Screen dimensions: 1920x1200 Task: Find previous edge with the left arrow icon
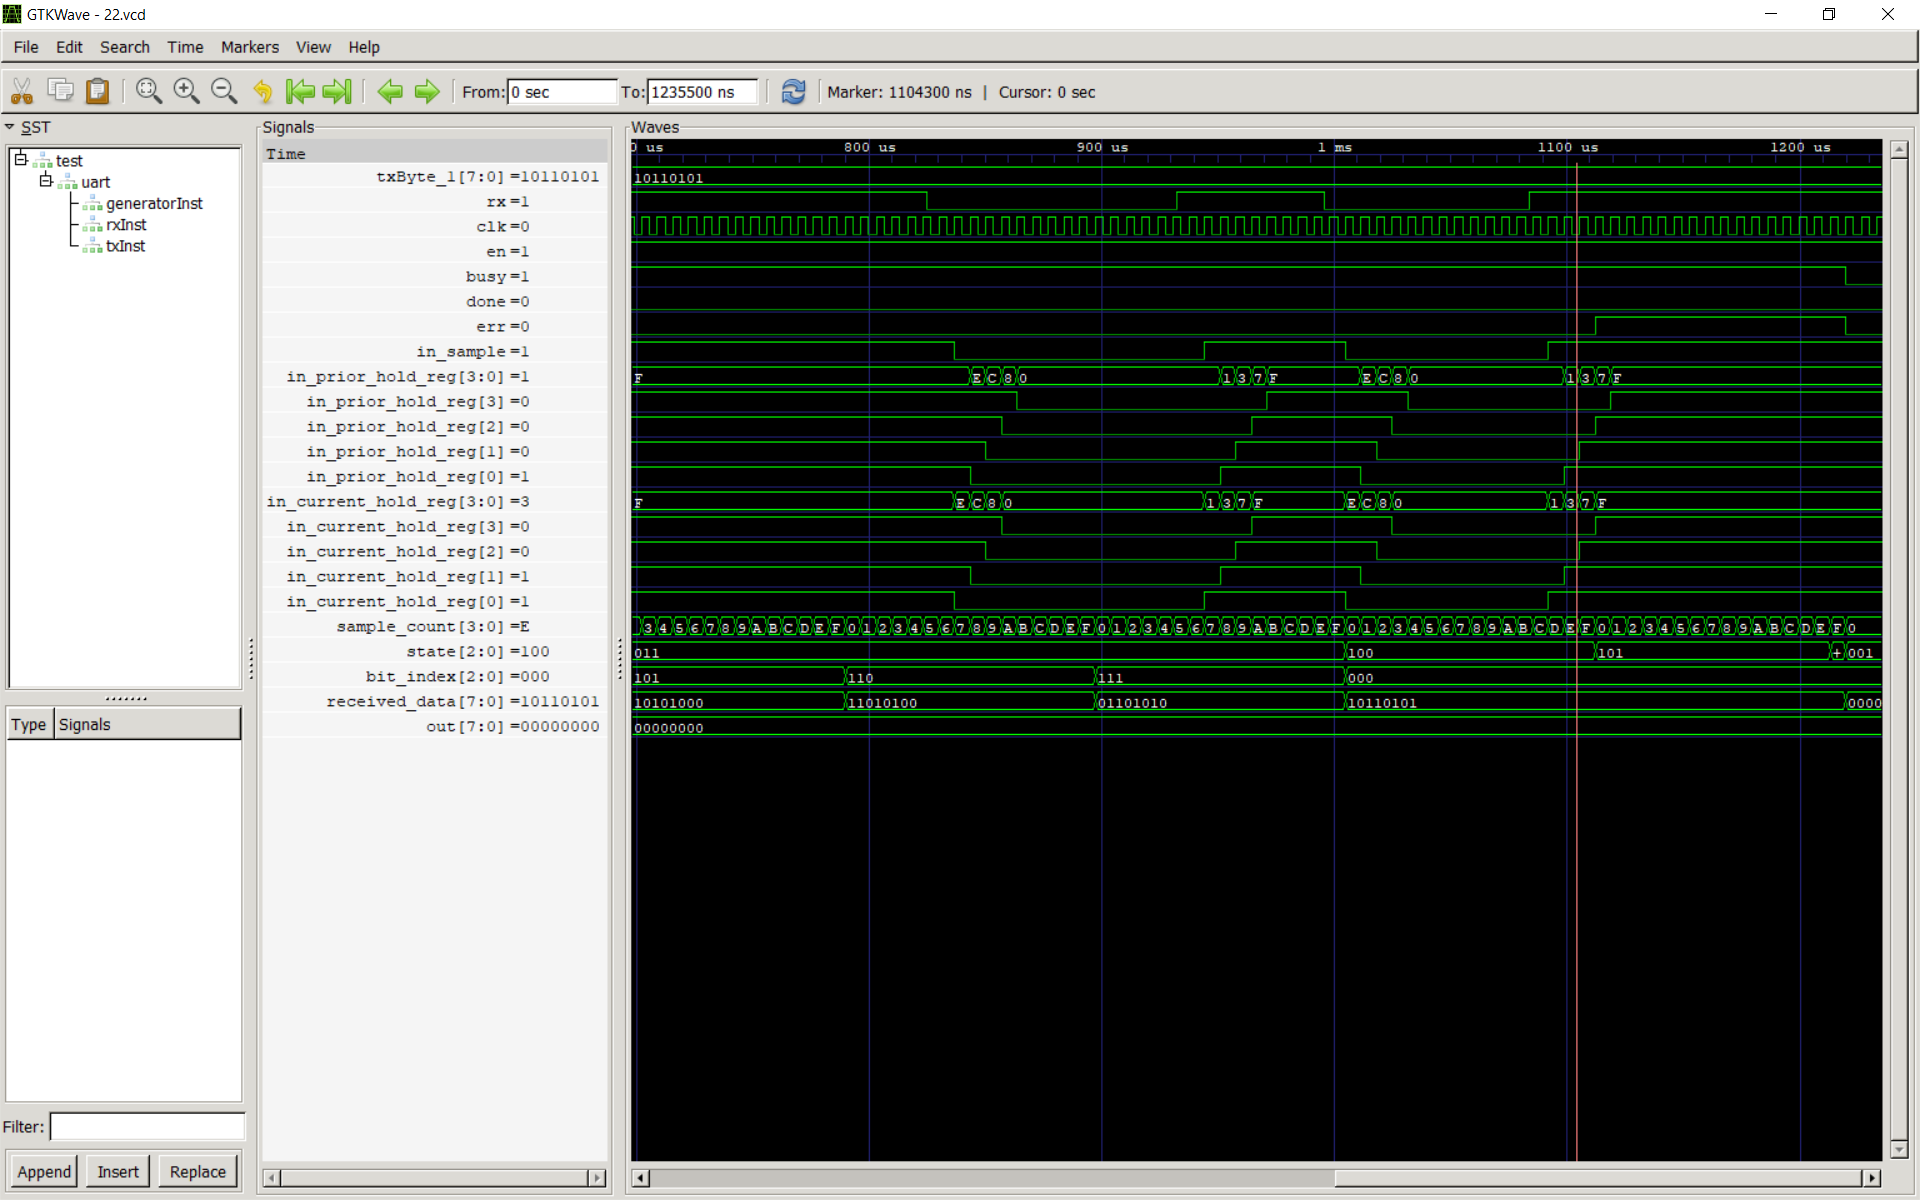tap(390, 91)
